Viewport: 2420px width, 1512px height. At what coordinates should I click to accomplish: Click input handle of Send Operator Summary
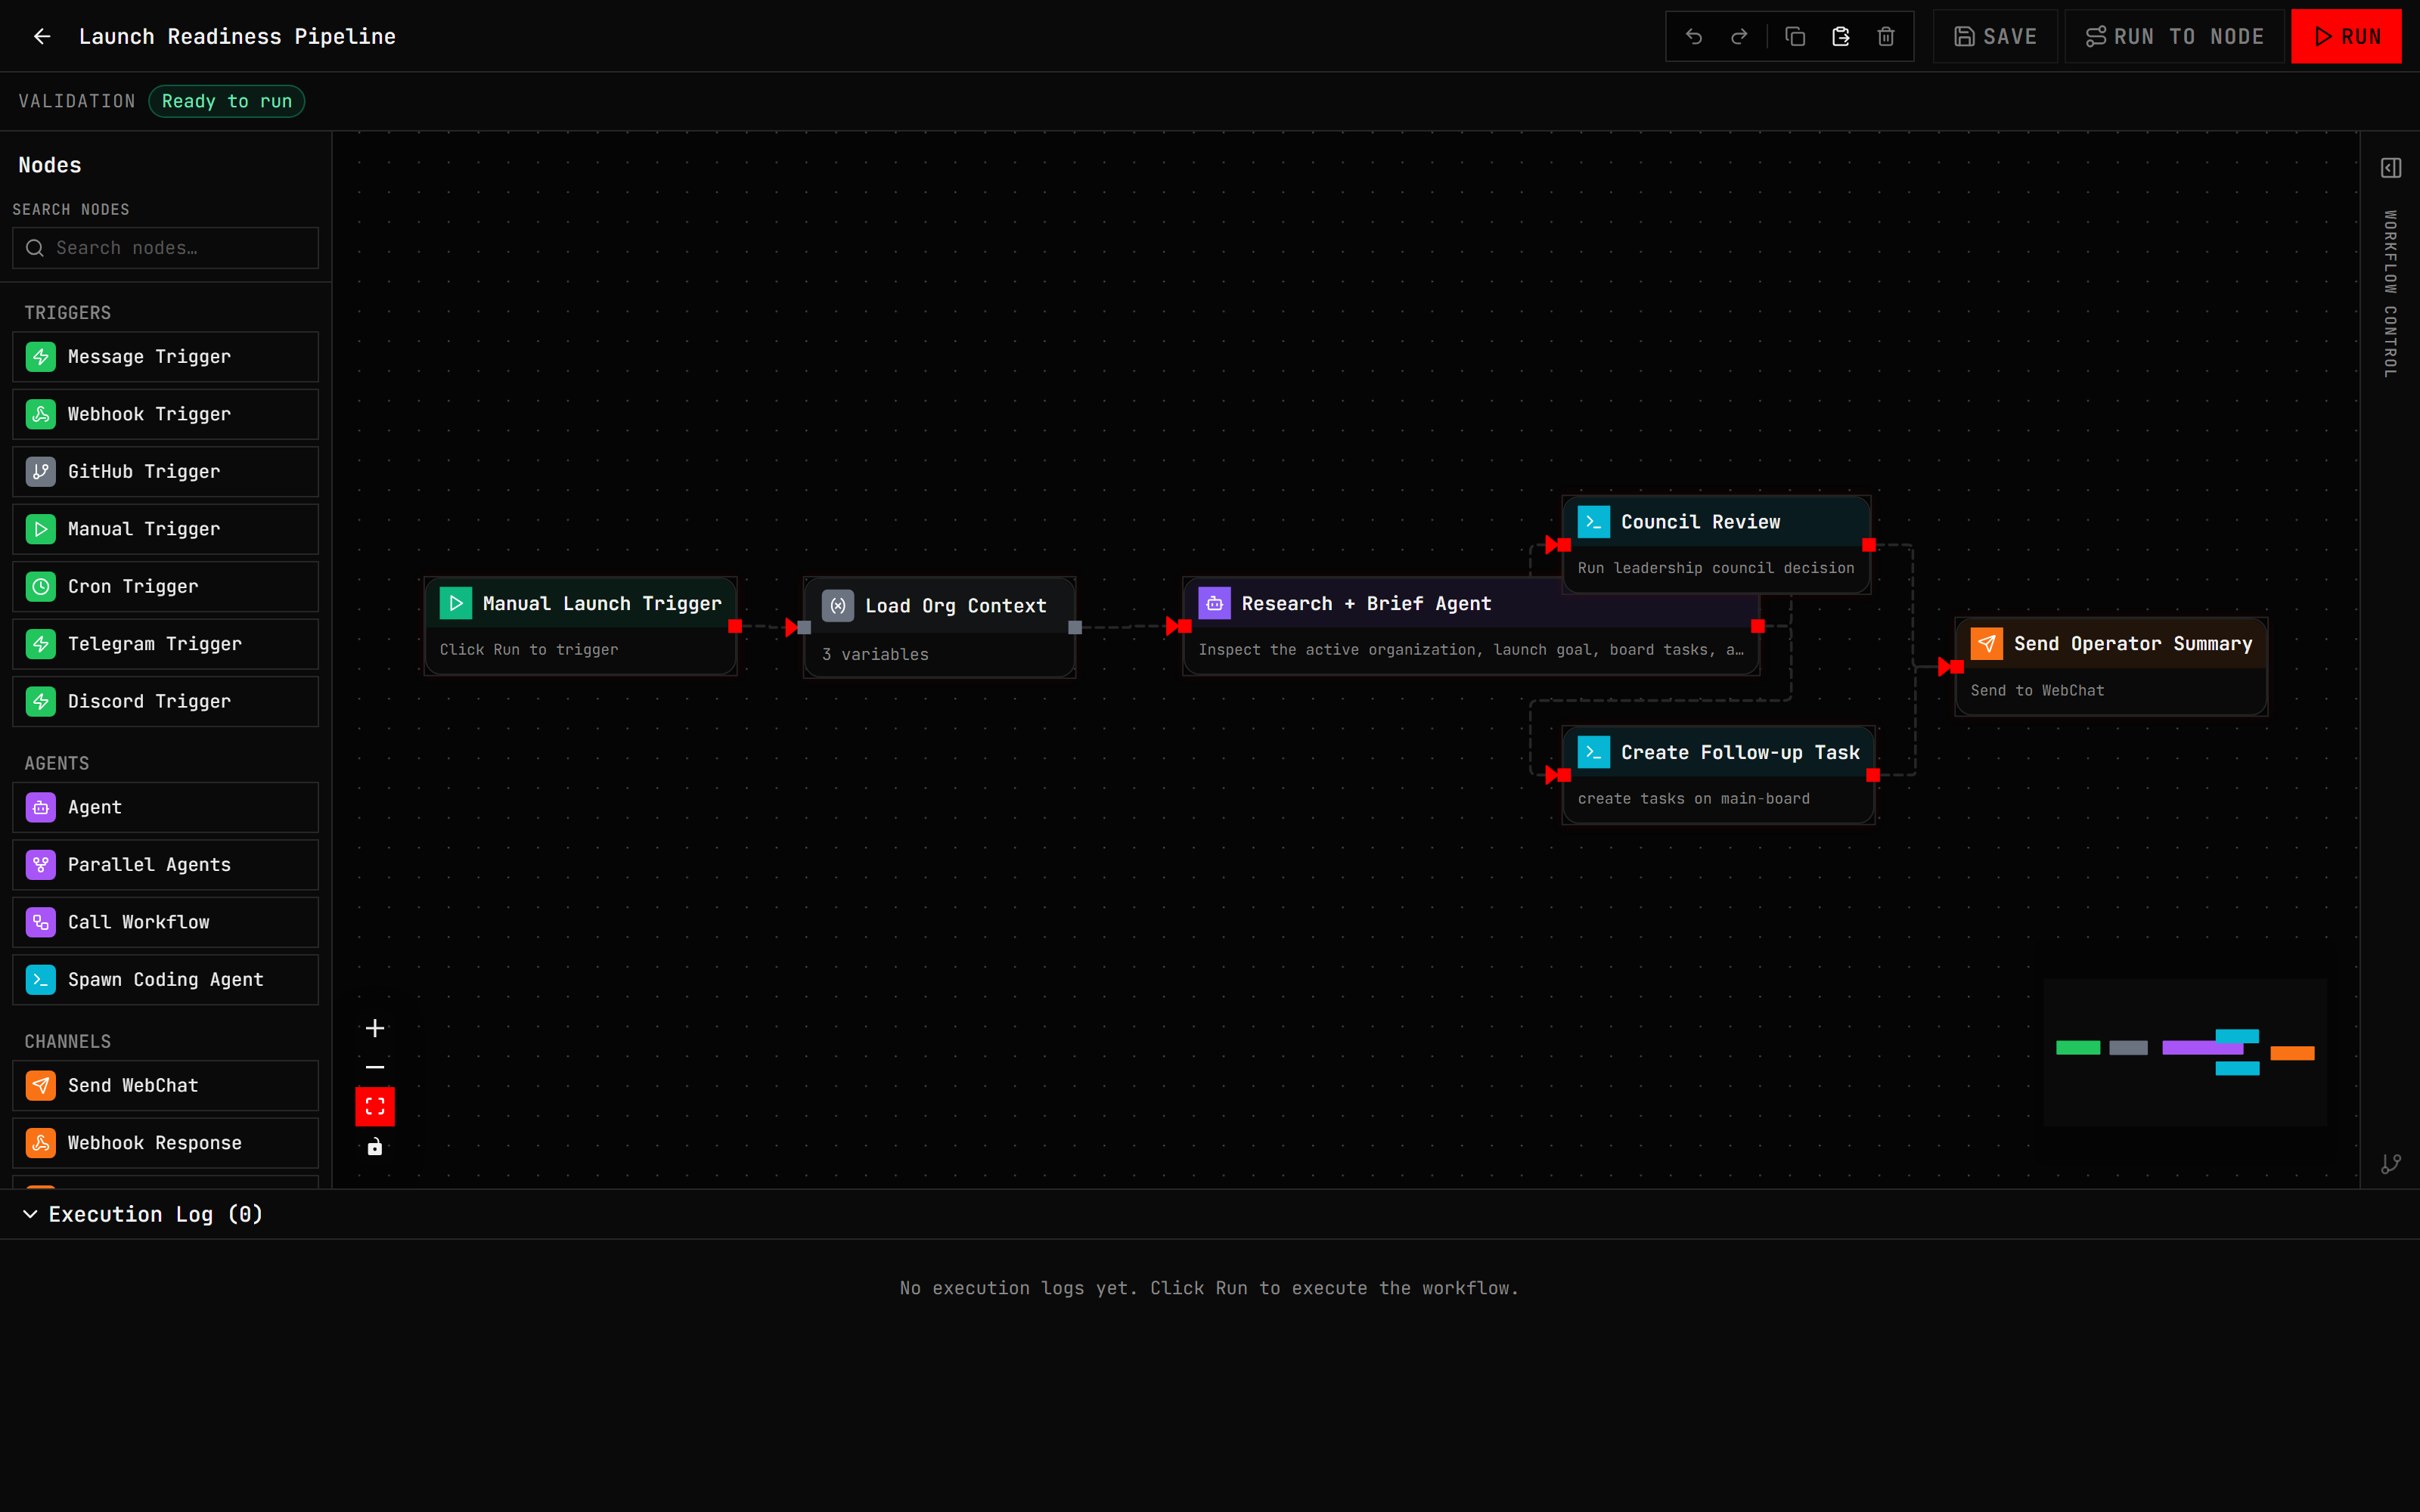[x=1956, y=667]
